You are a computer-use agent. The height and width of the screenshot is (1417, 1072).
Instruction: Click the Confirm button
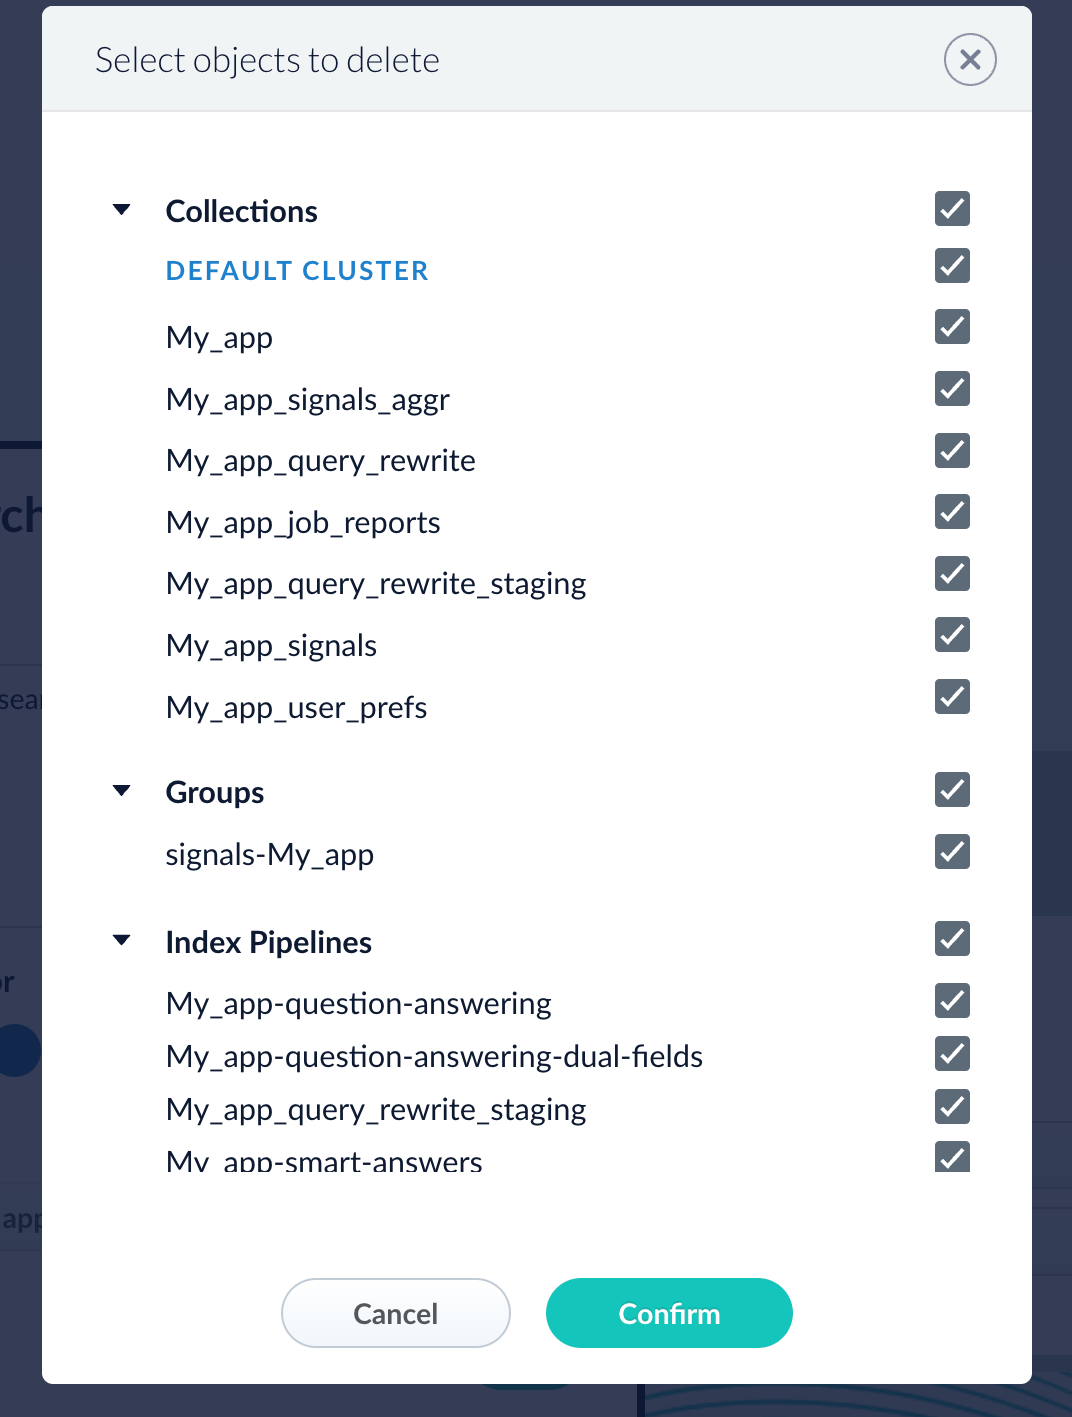669,1313
